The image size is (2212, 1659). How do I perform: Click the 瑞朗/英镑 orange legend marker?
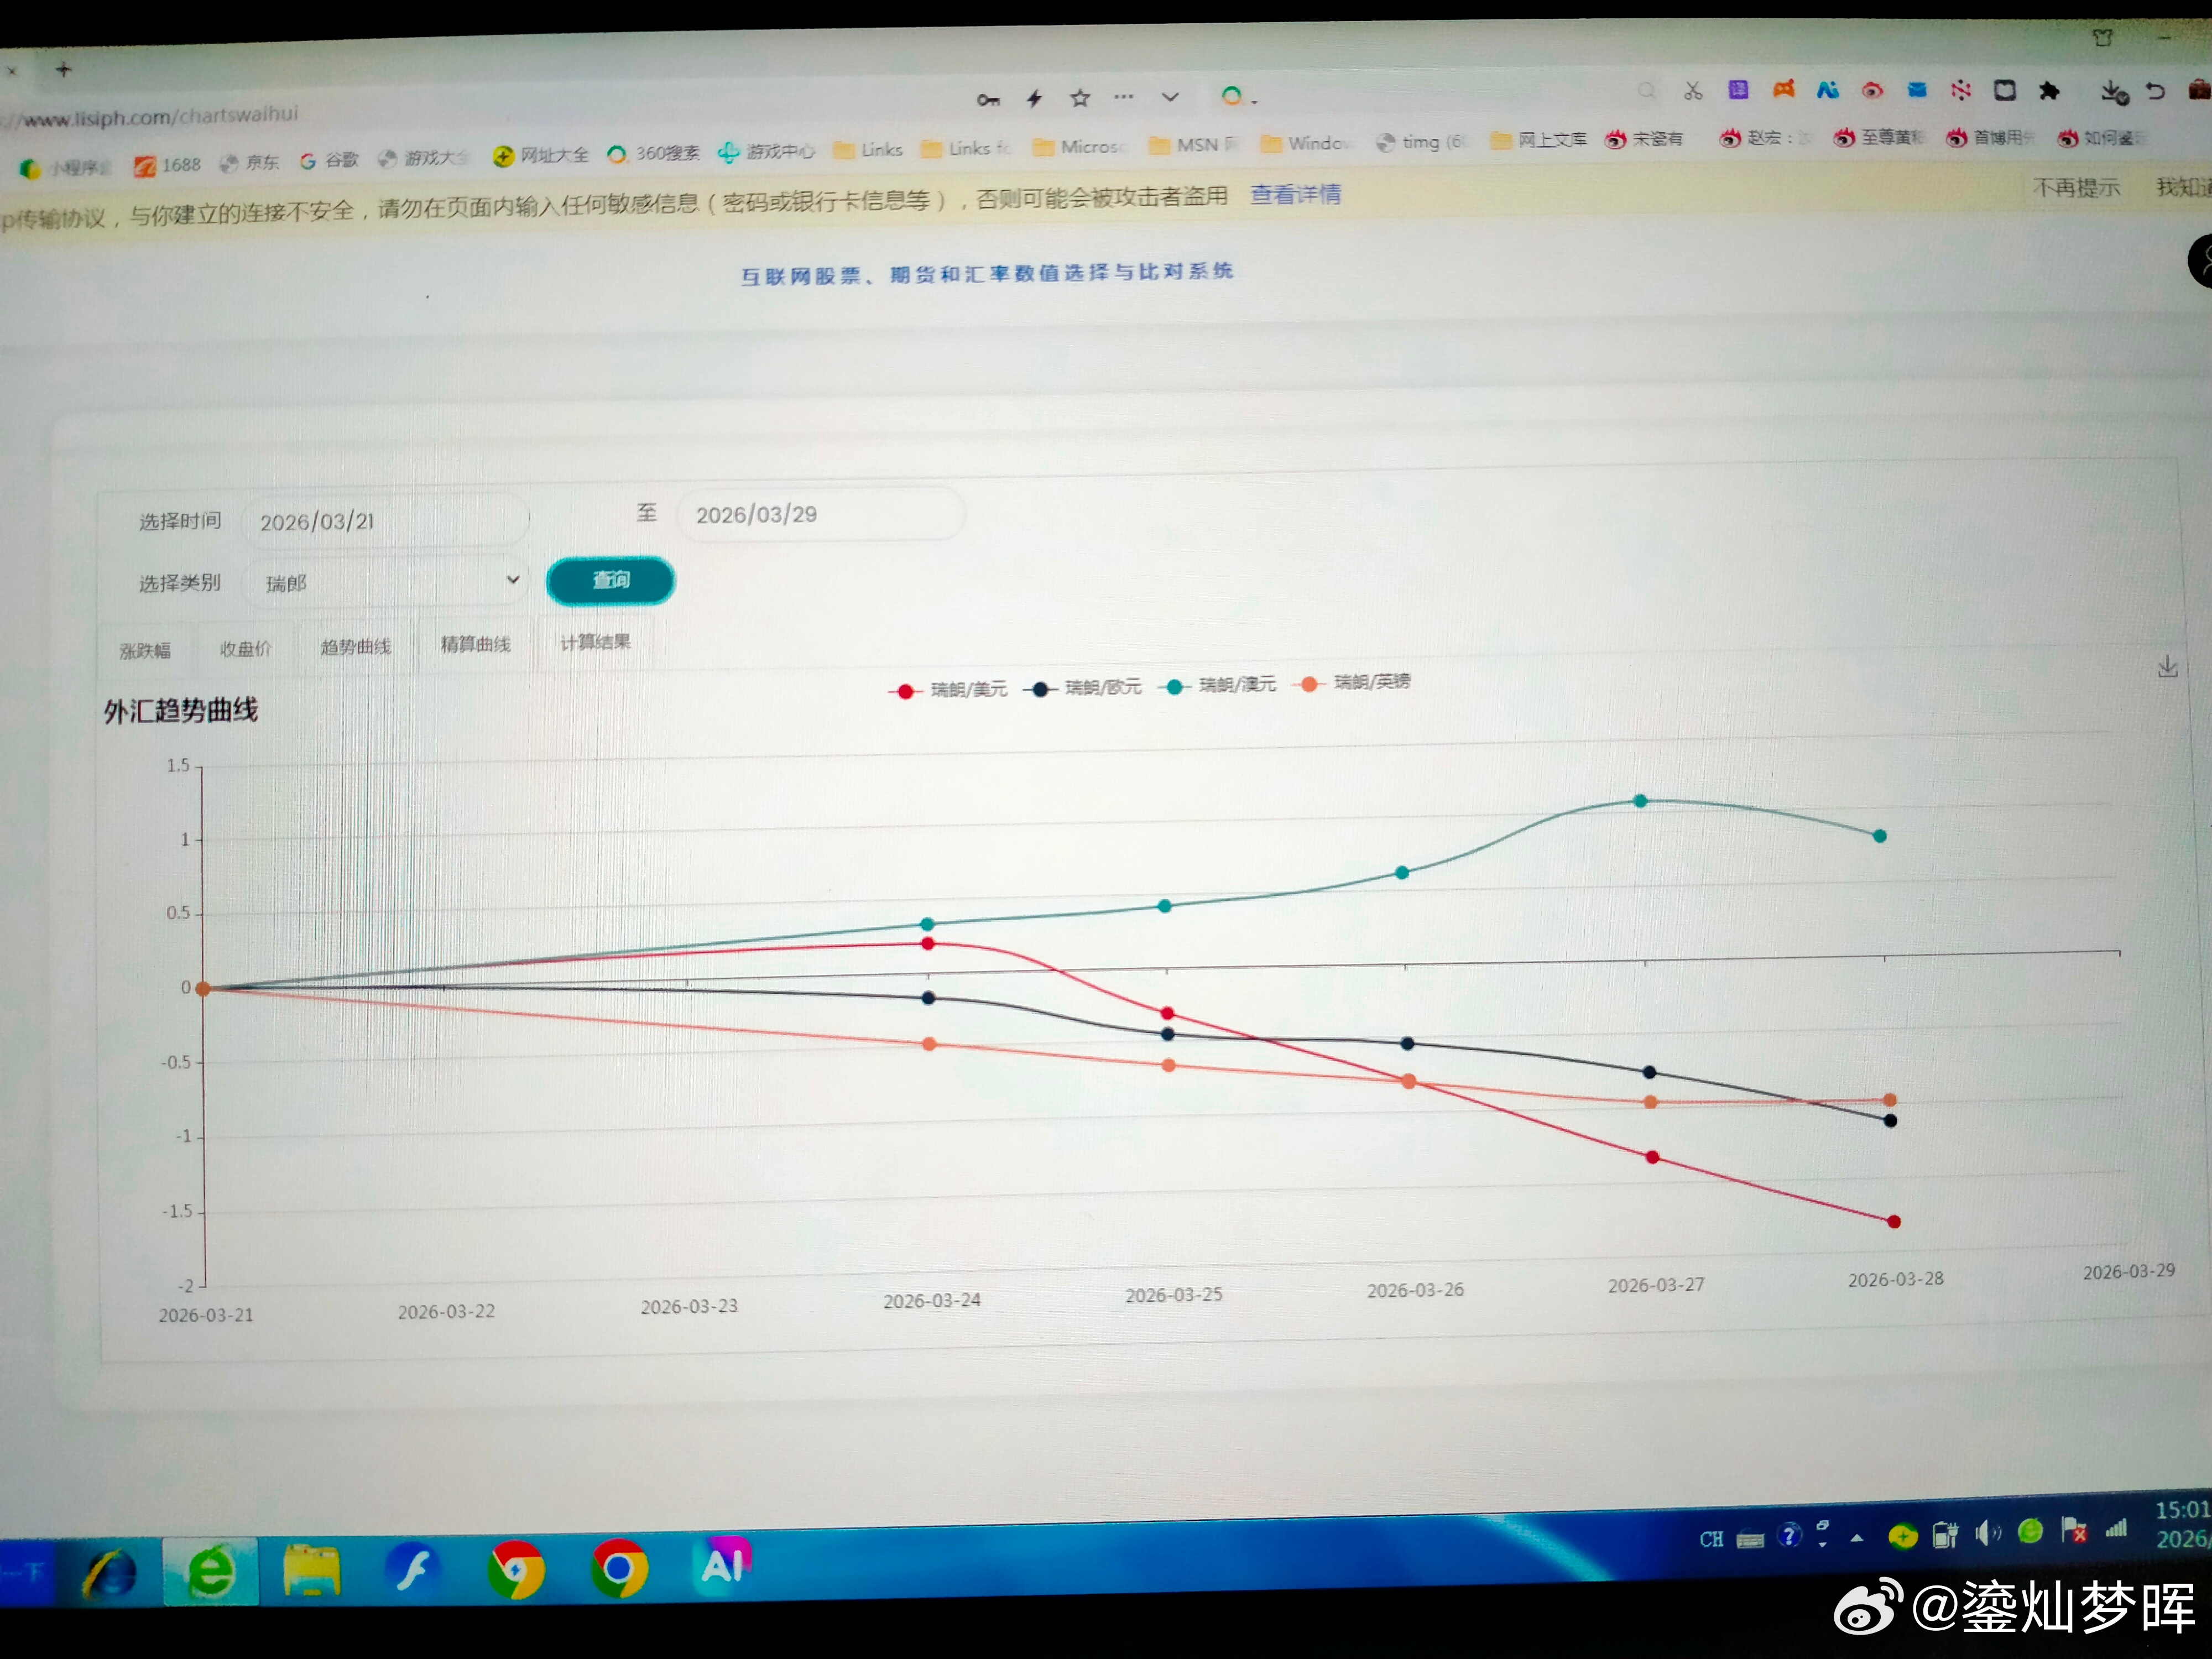click(x=1309, y=684)
